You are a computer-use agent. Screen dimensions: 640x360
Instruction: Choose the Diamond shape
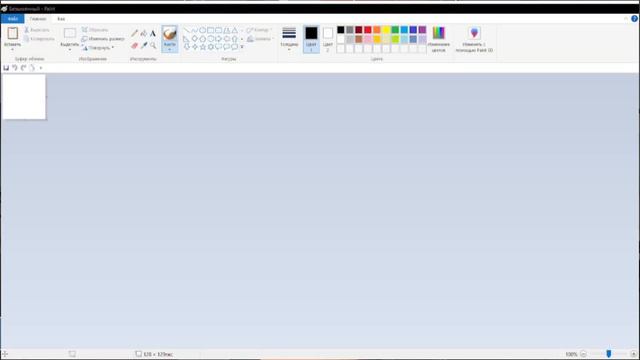pos(195,39)
